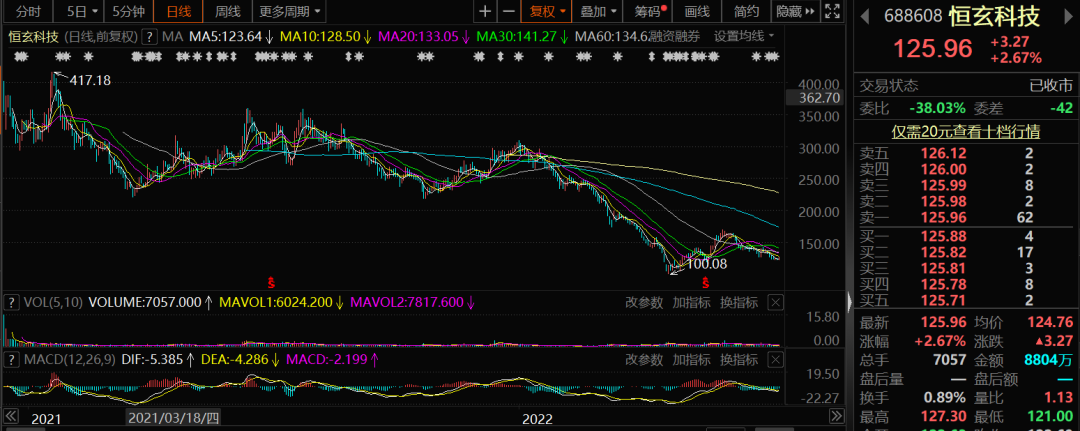Click MA5:123.64 value

225,36
